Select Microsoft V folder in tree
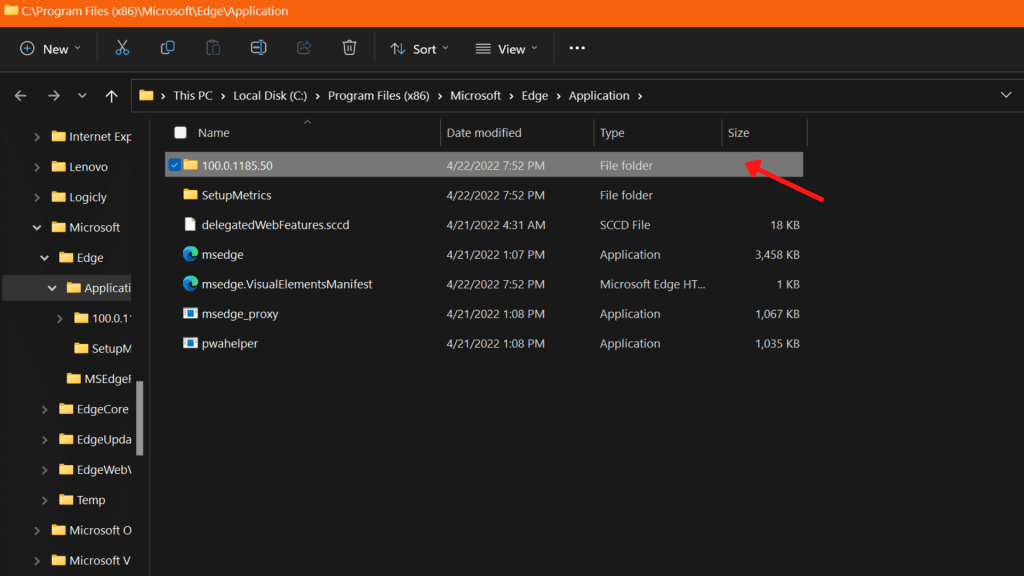This screenshot has height=576, width=1024. 91,560
